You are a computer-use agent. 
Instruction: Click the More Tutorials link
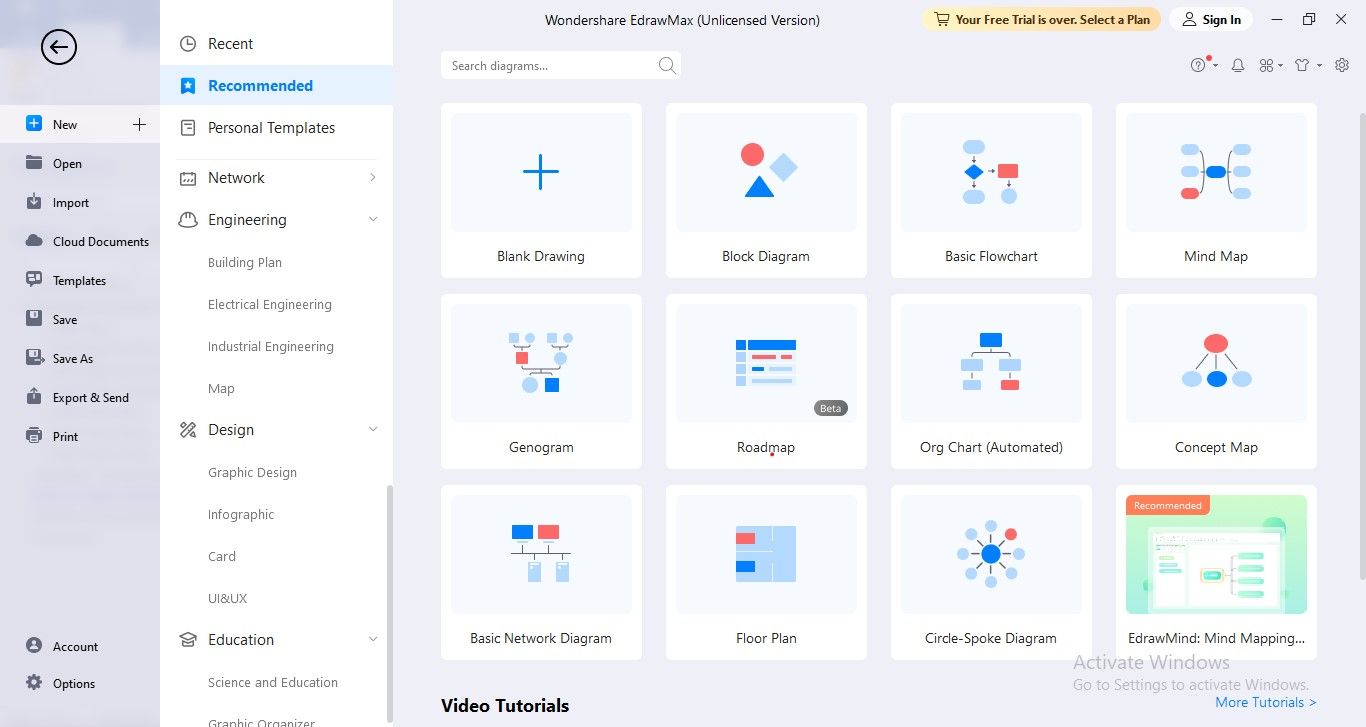click(1266, 702)
